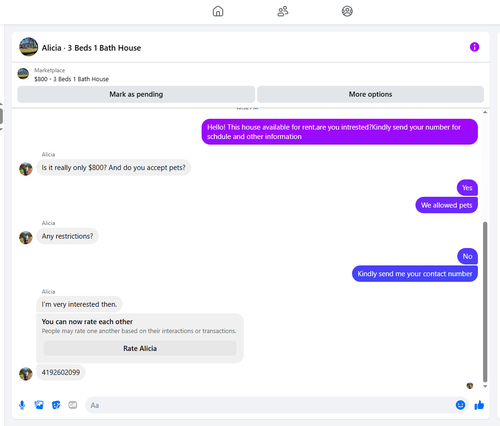Go to the Home icon
The height and width of the screenshot is (426, 500).
[x=218, y=11]
